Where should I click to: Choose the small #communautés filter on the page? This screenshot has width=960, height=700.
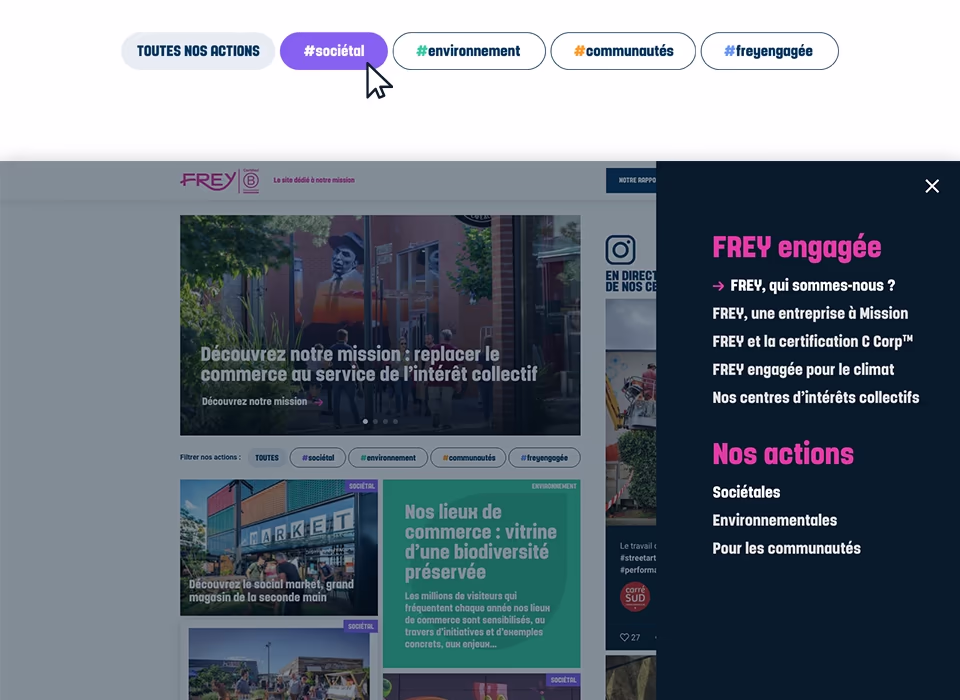click(x=468, y=457)
